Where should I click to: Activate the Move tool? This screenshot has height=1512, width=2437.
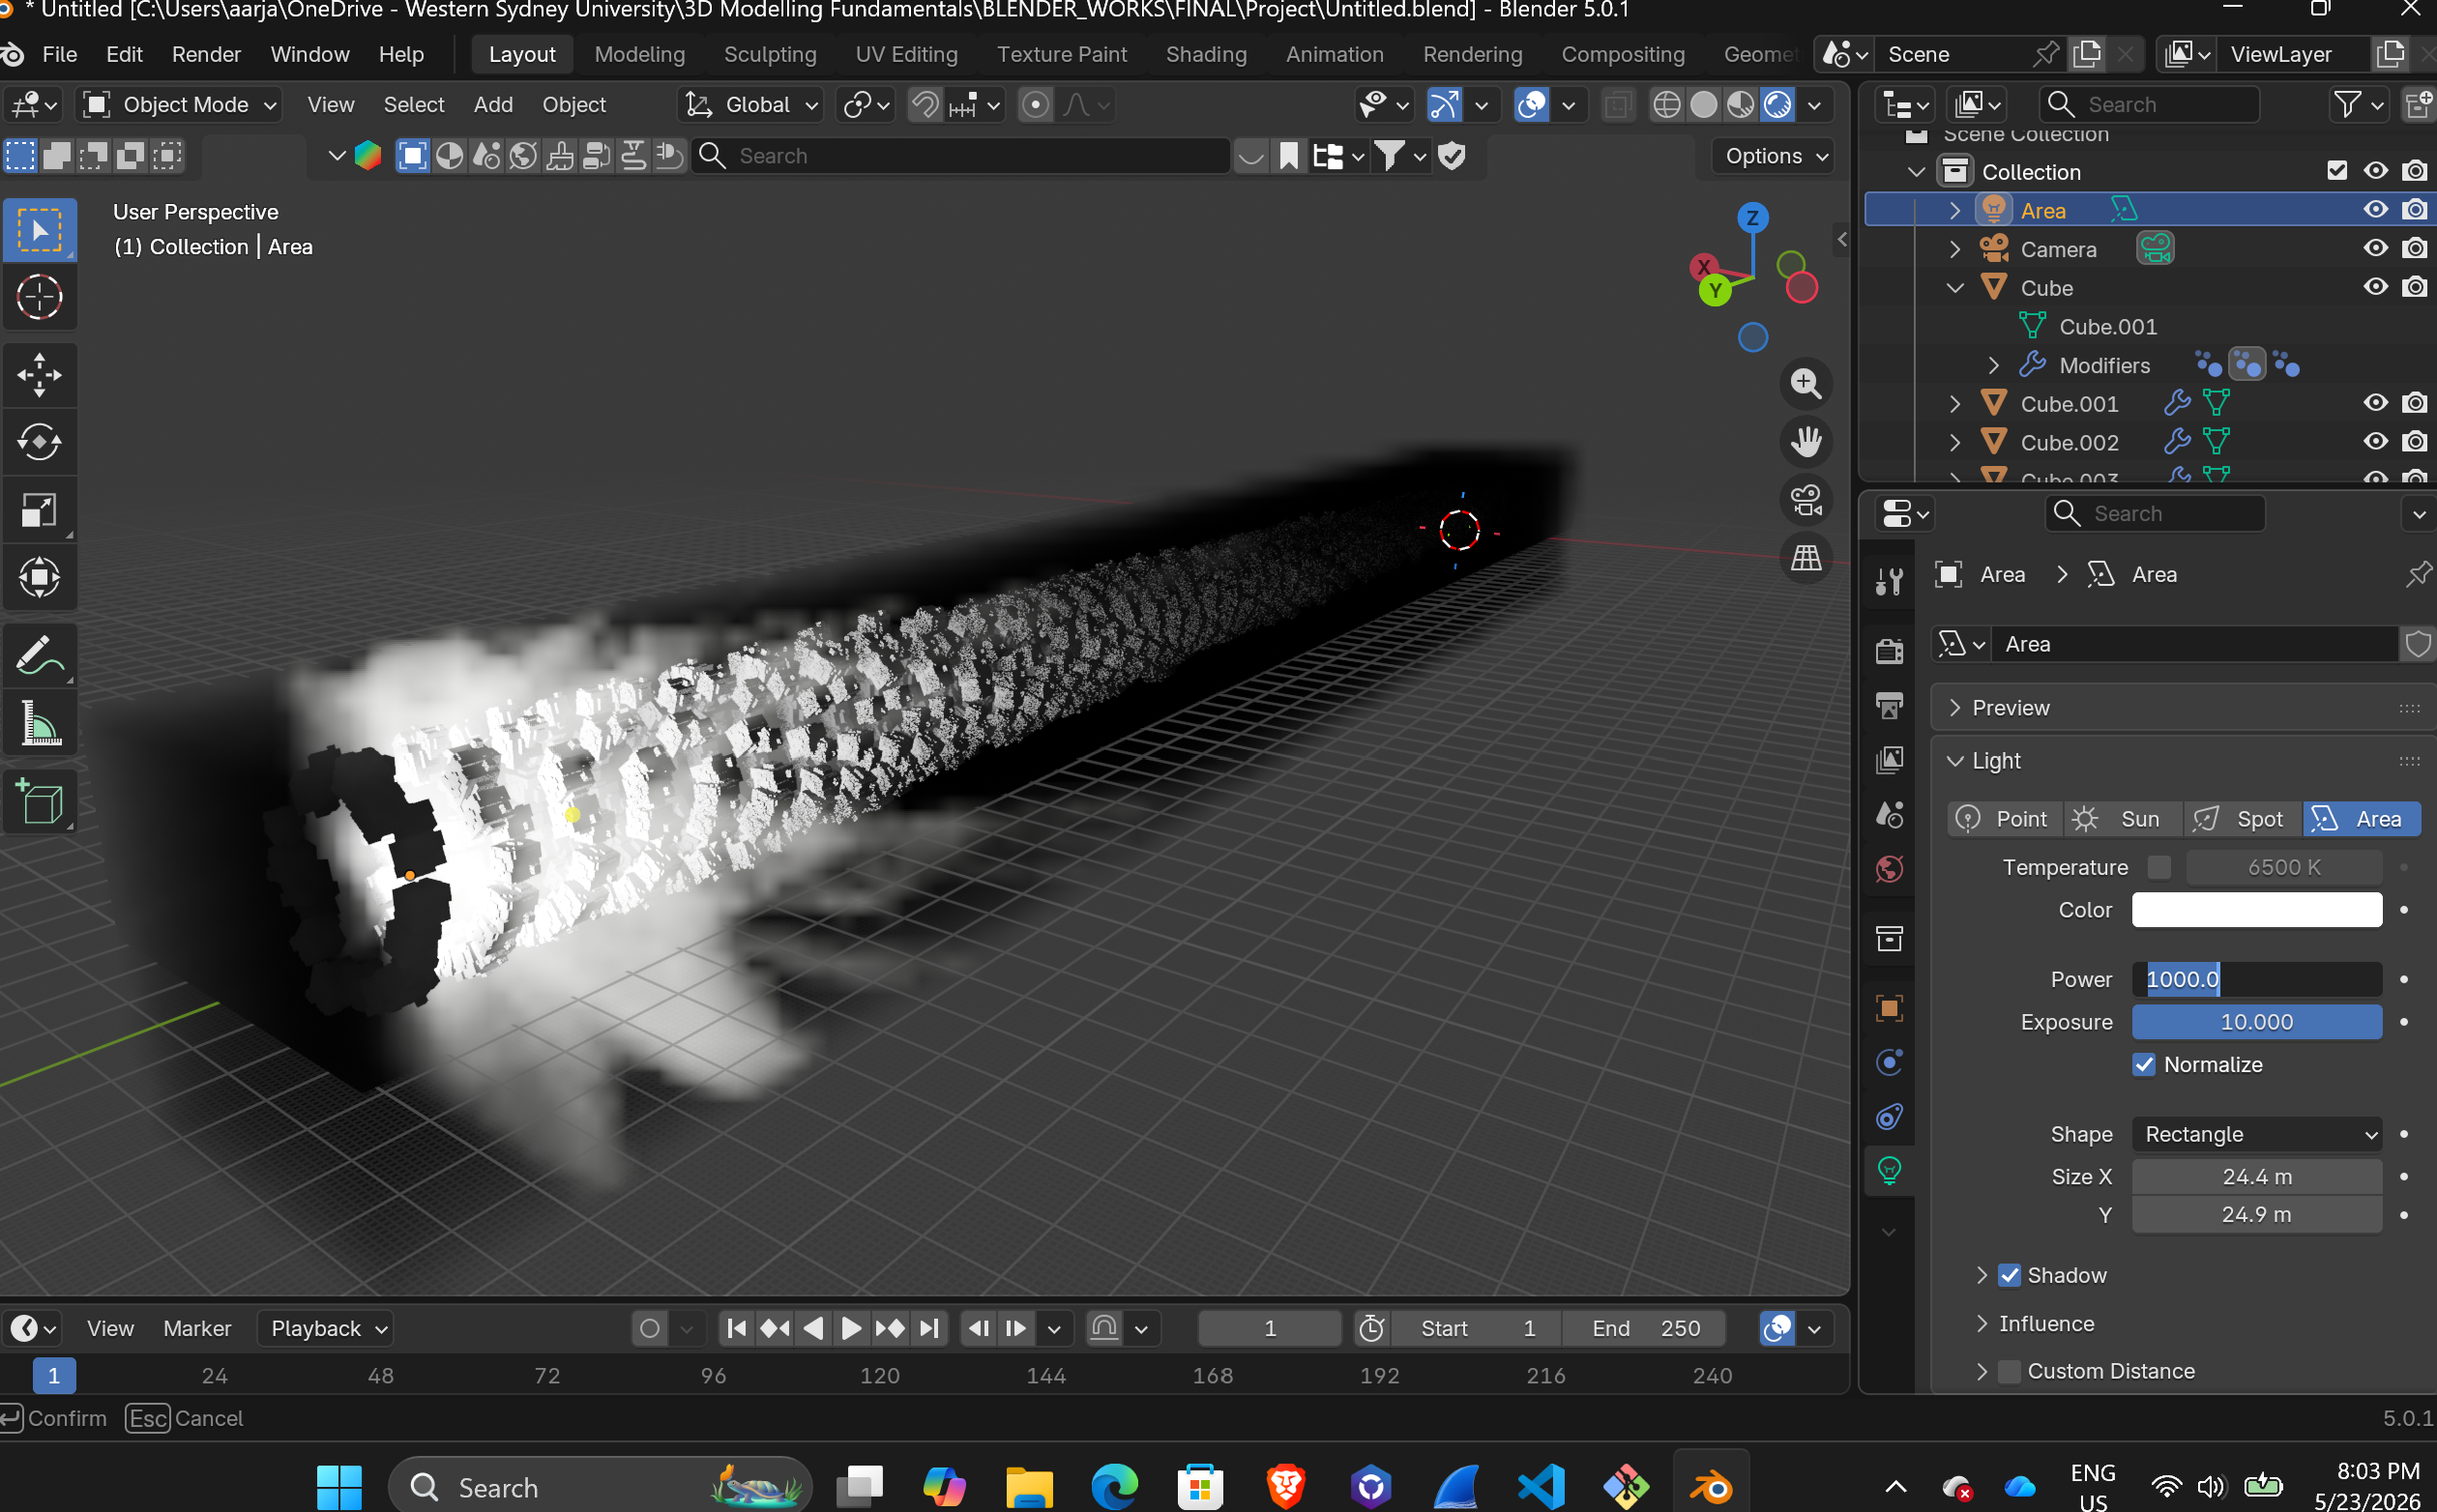40,375
